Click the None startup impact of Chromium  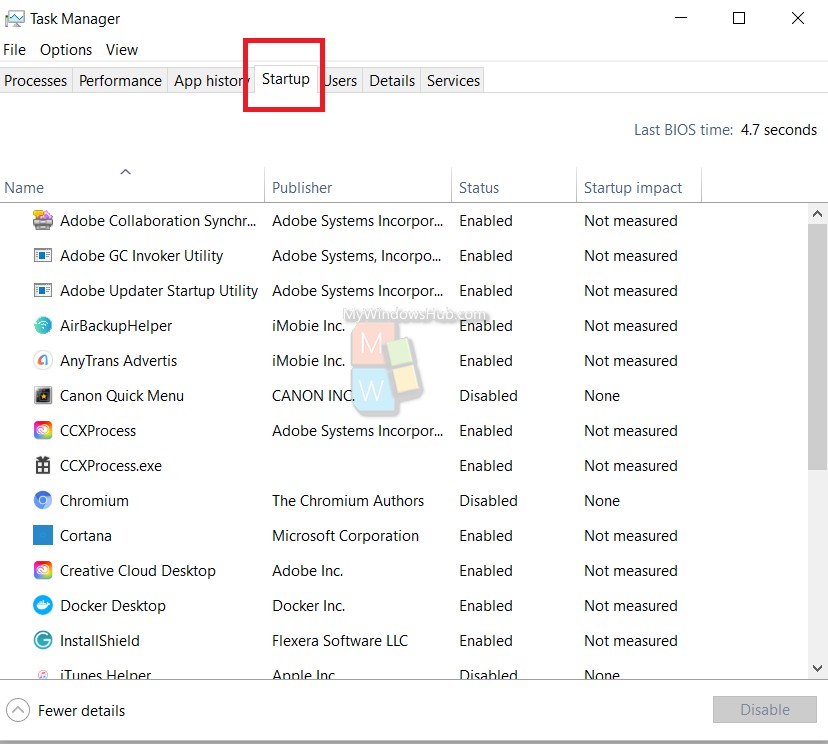point(602,501)
